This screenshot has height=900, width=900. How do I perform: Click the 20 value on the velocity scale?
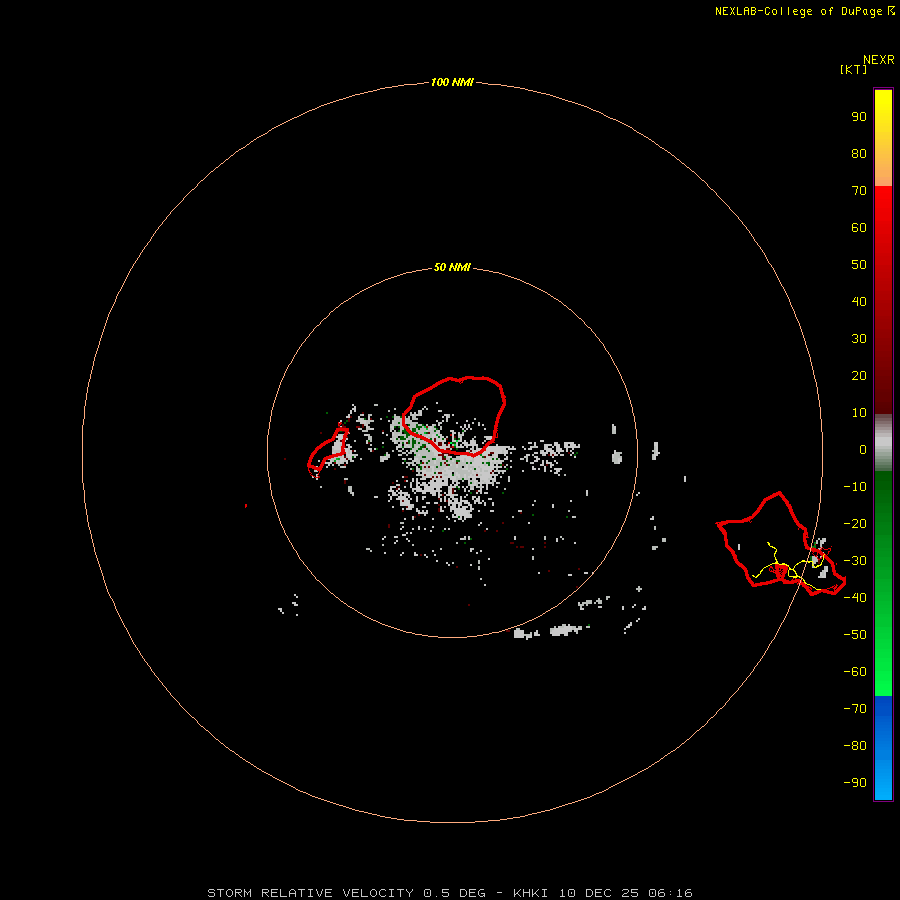coord(859,375)
